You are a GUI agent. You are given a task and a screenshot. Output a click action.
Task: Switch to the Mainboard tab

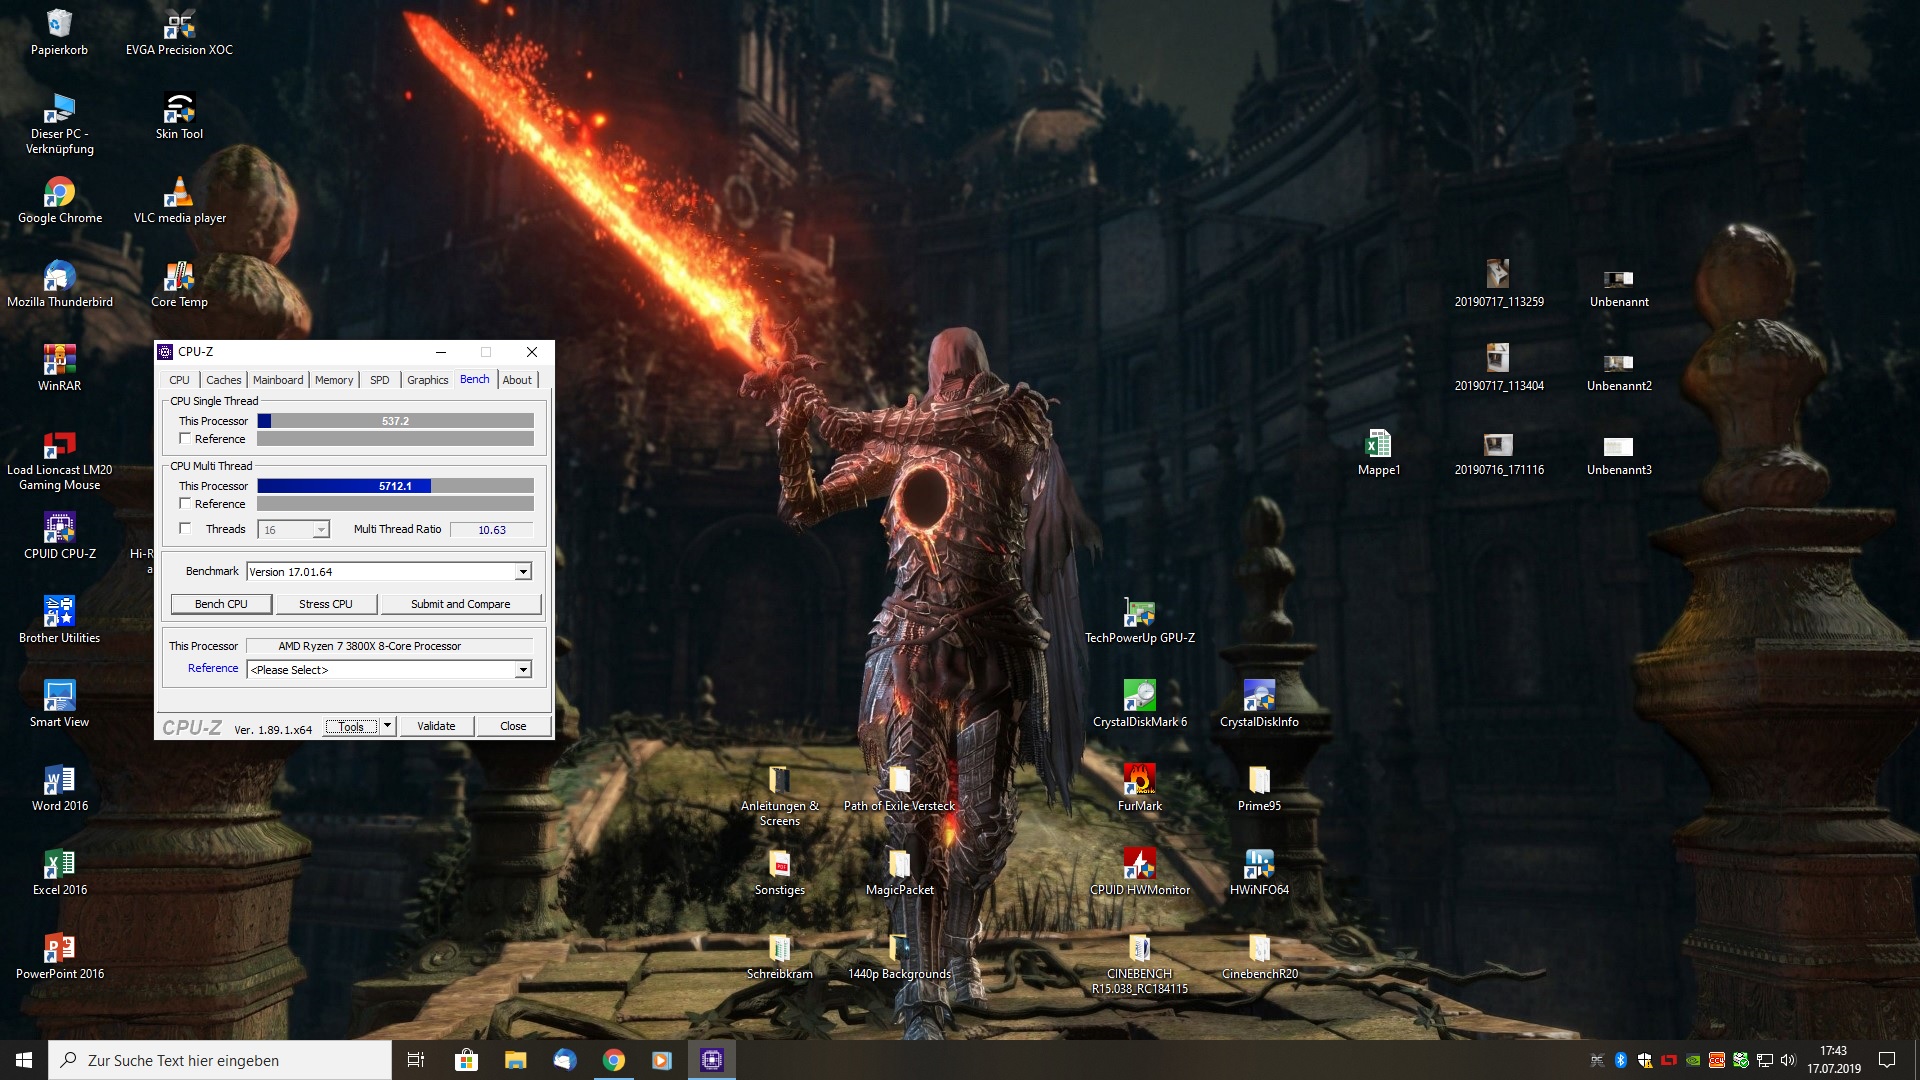coord(277,380)
